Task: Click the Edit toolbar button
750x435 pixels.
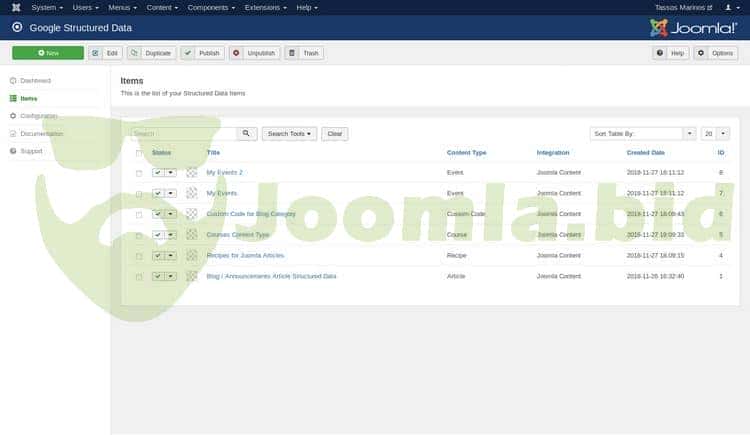Action: 105,53
